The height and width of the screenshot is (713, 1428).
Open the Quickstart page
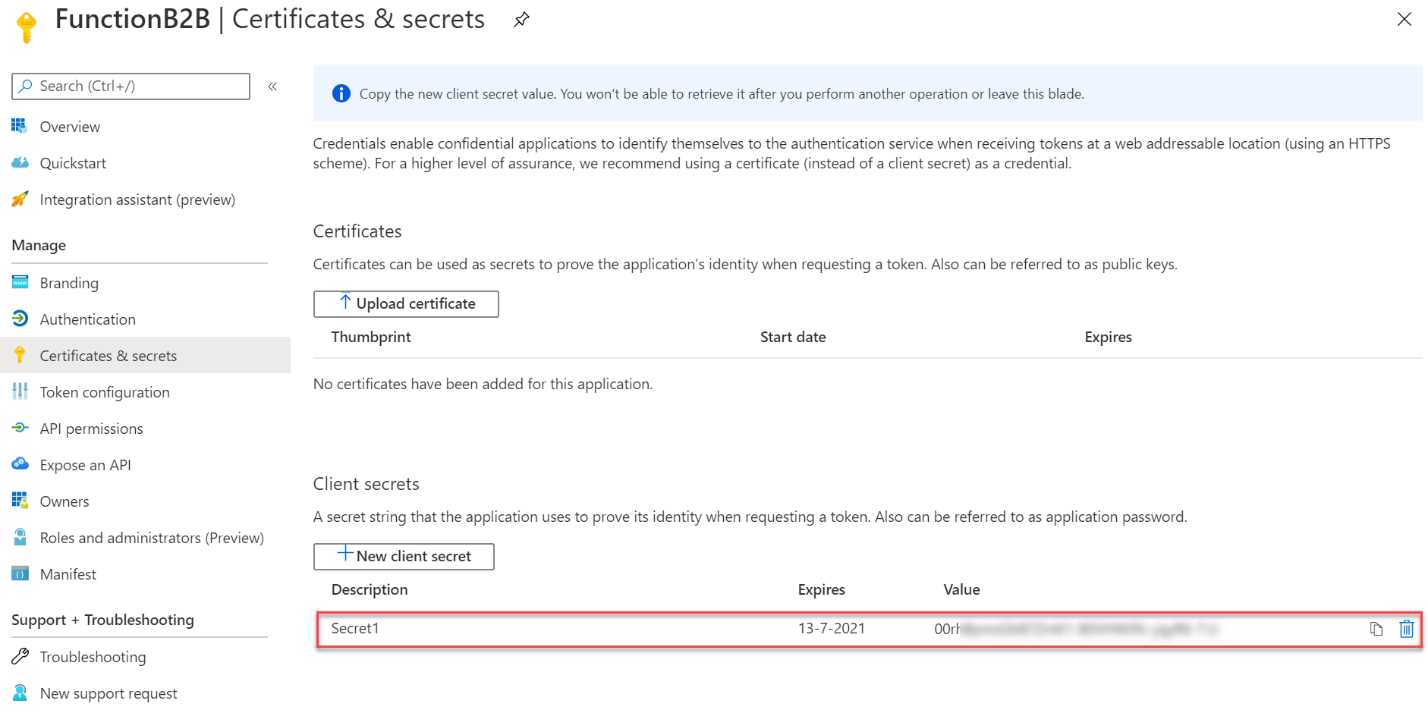coord(70,163)
